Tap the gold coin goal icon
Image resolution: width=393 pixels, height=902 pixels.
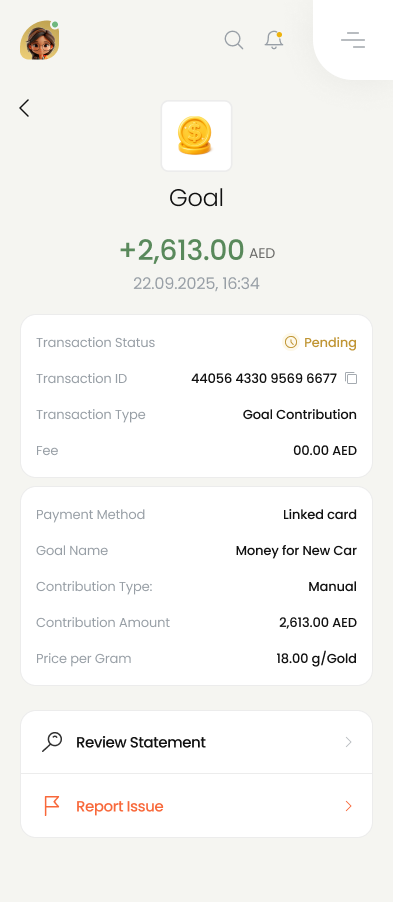tap(196, 136)
